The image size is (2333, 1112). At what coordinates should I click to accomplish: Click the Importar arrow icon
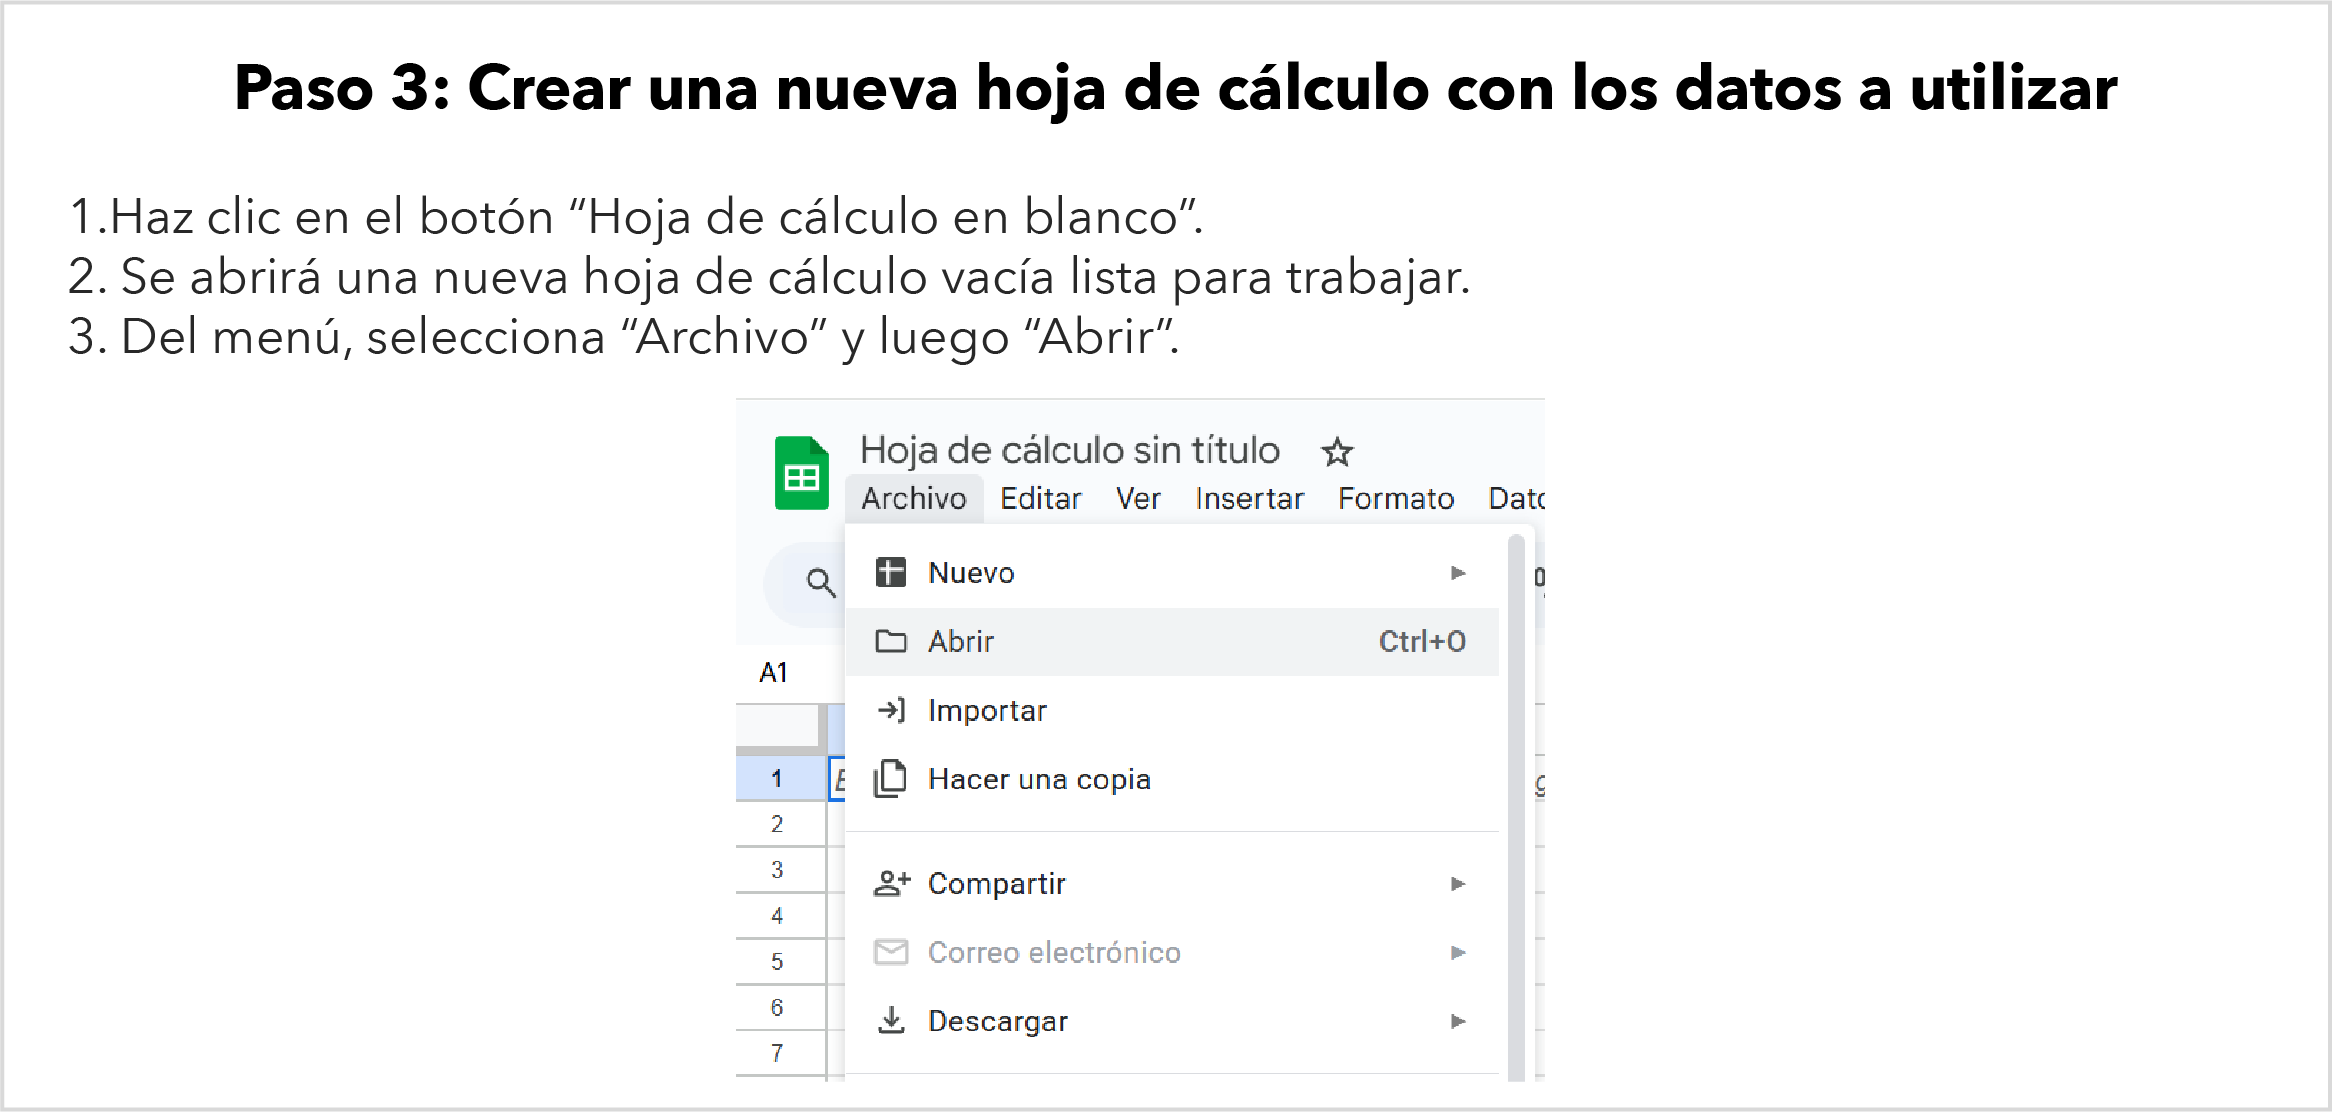click(x=890, y=710)
